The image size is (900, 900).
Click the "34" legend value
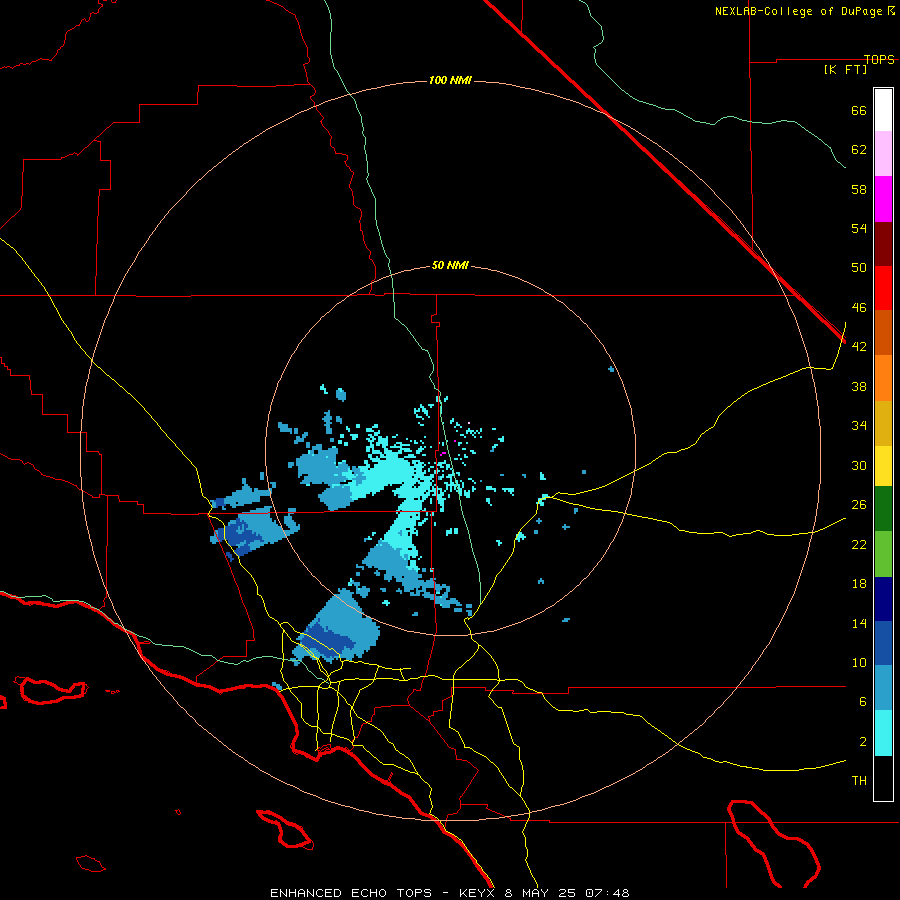pyautogui.click(x=859, y=426)
